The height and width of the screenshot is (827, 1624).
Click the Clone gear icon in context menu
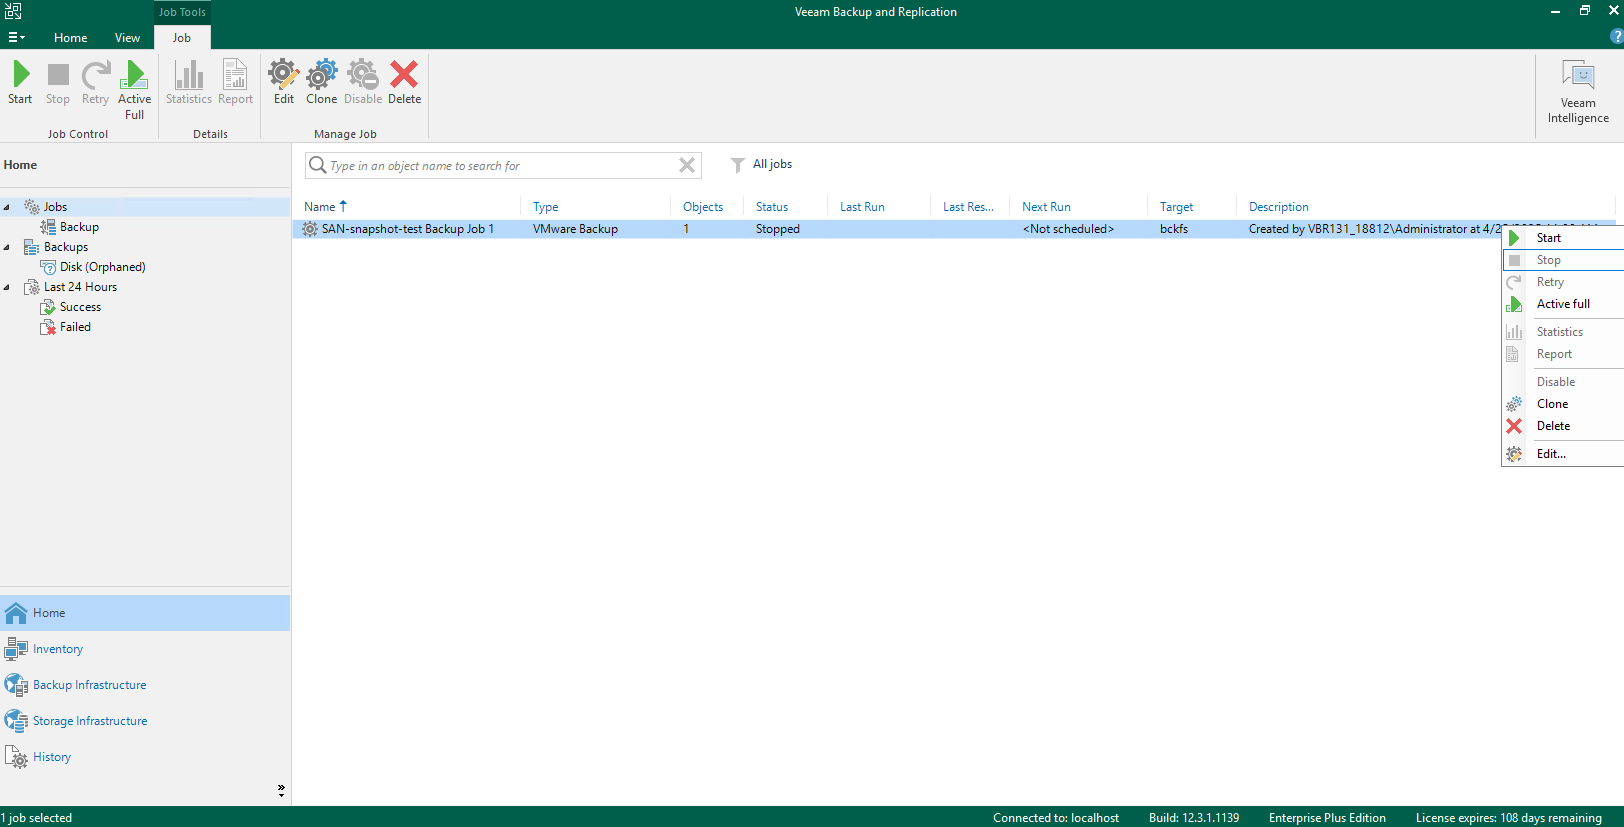click(1514, 404)
